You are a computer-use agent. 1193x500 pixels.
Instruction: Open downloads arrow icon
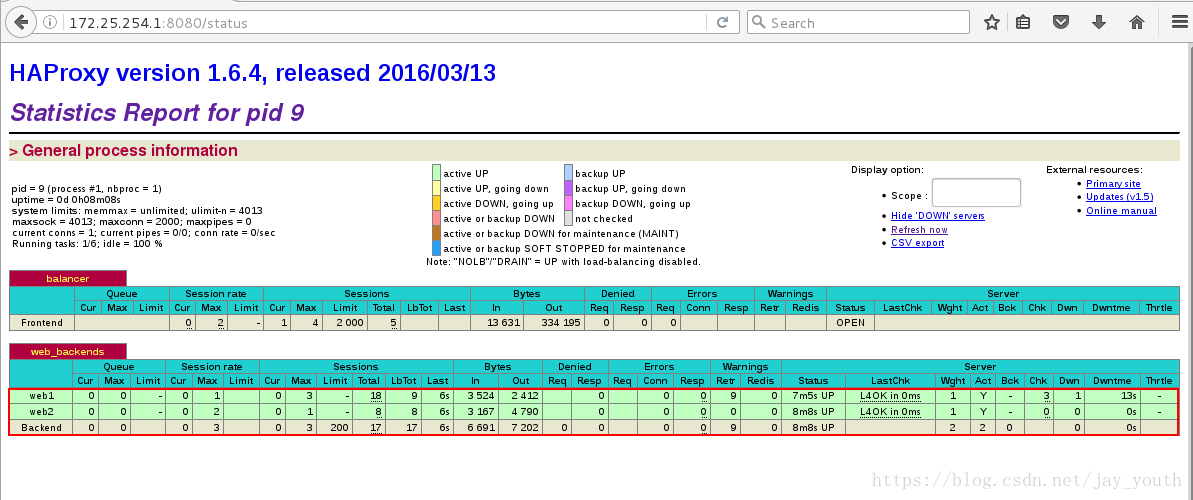pos(1099,23)
